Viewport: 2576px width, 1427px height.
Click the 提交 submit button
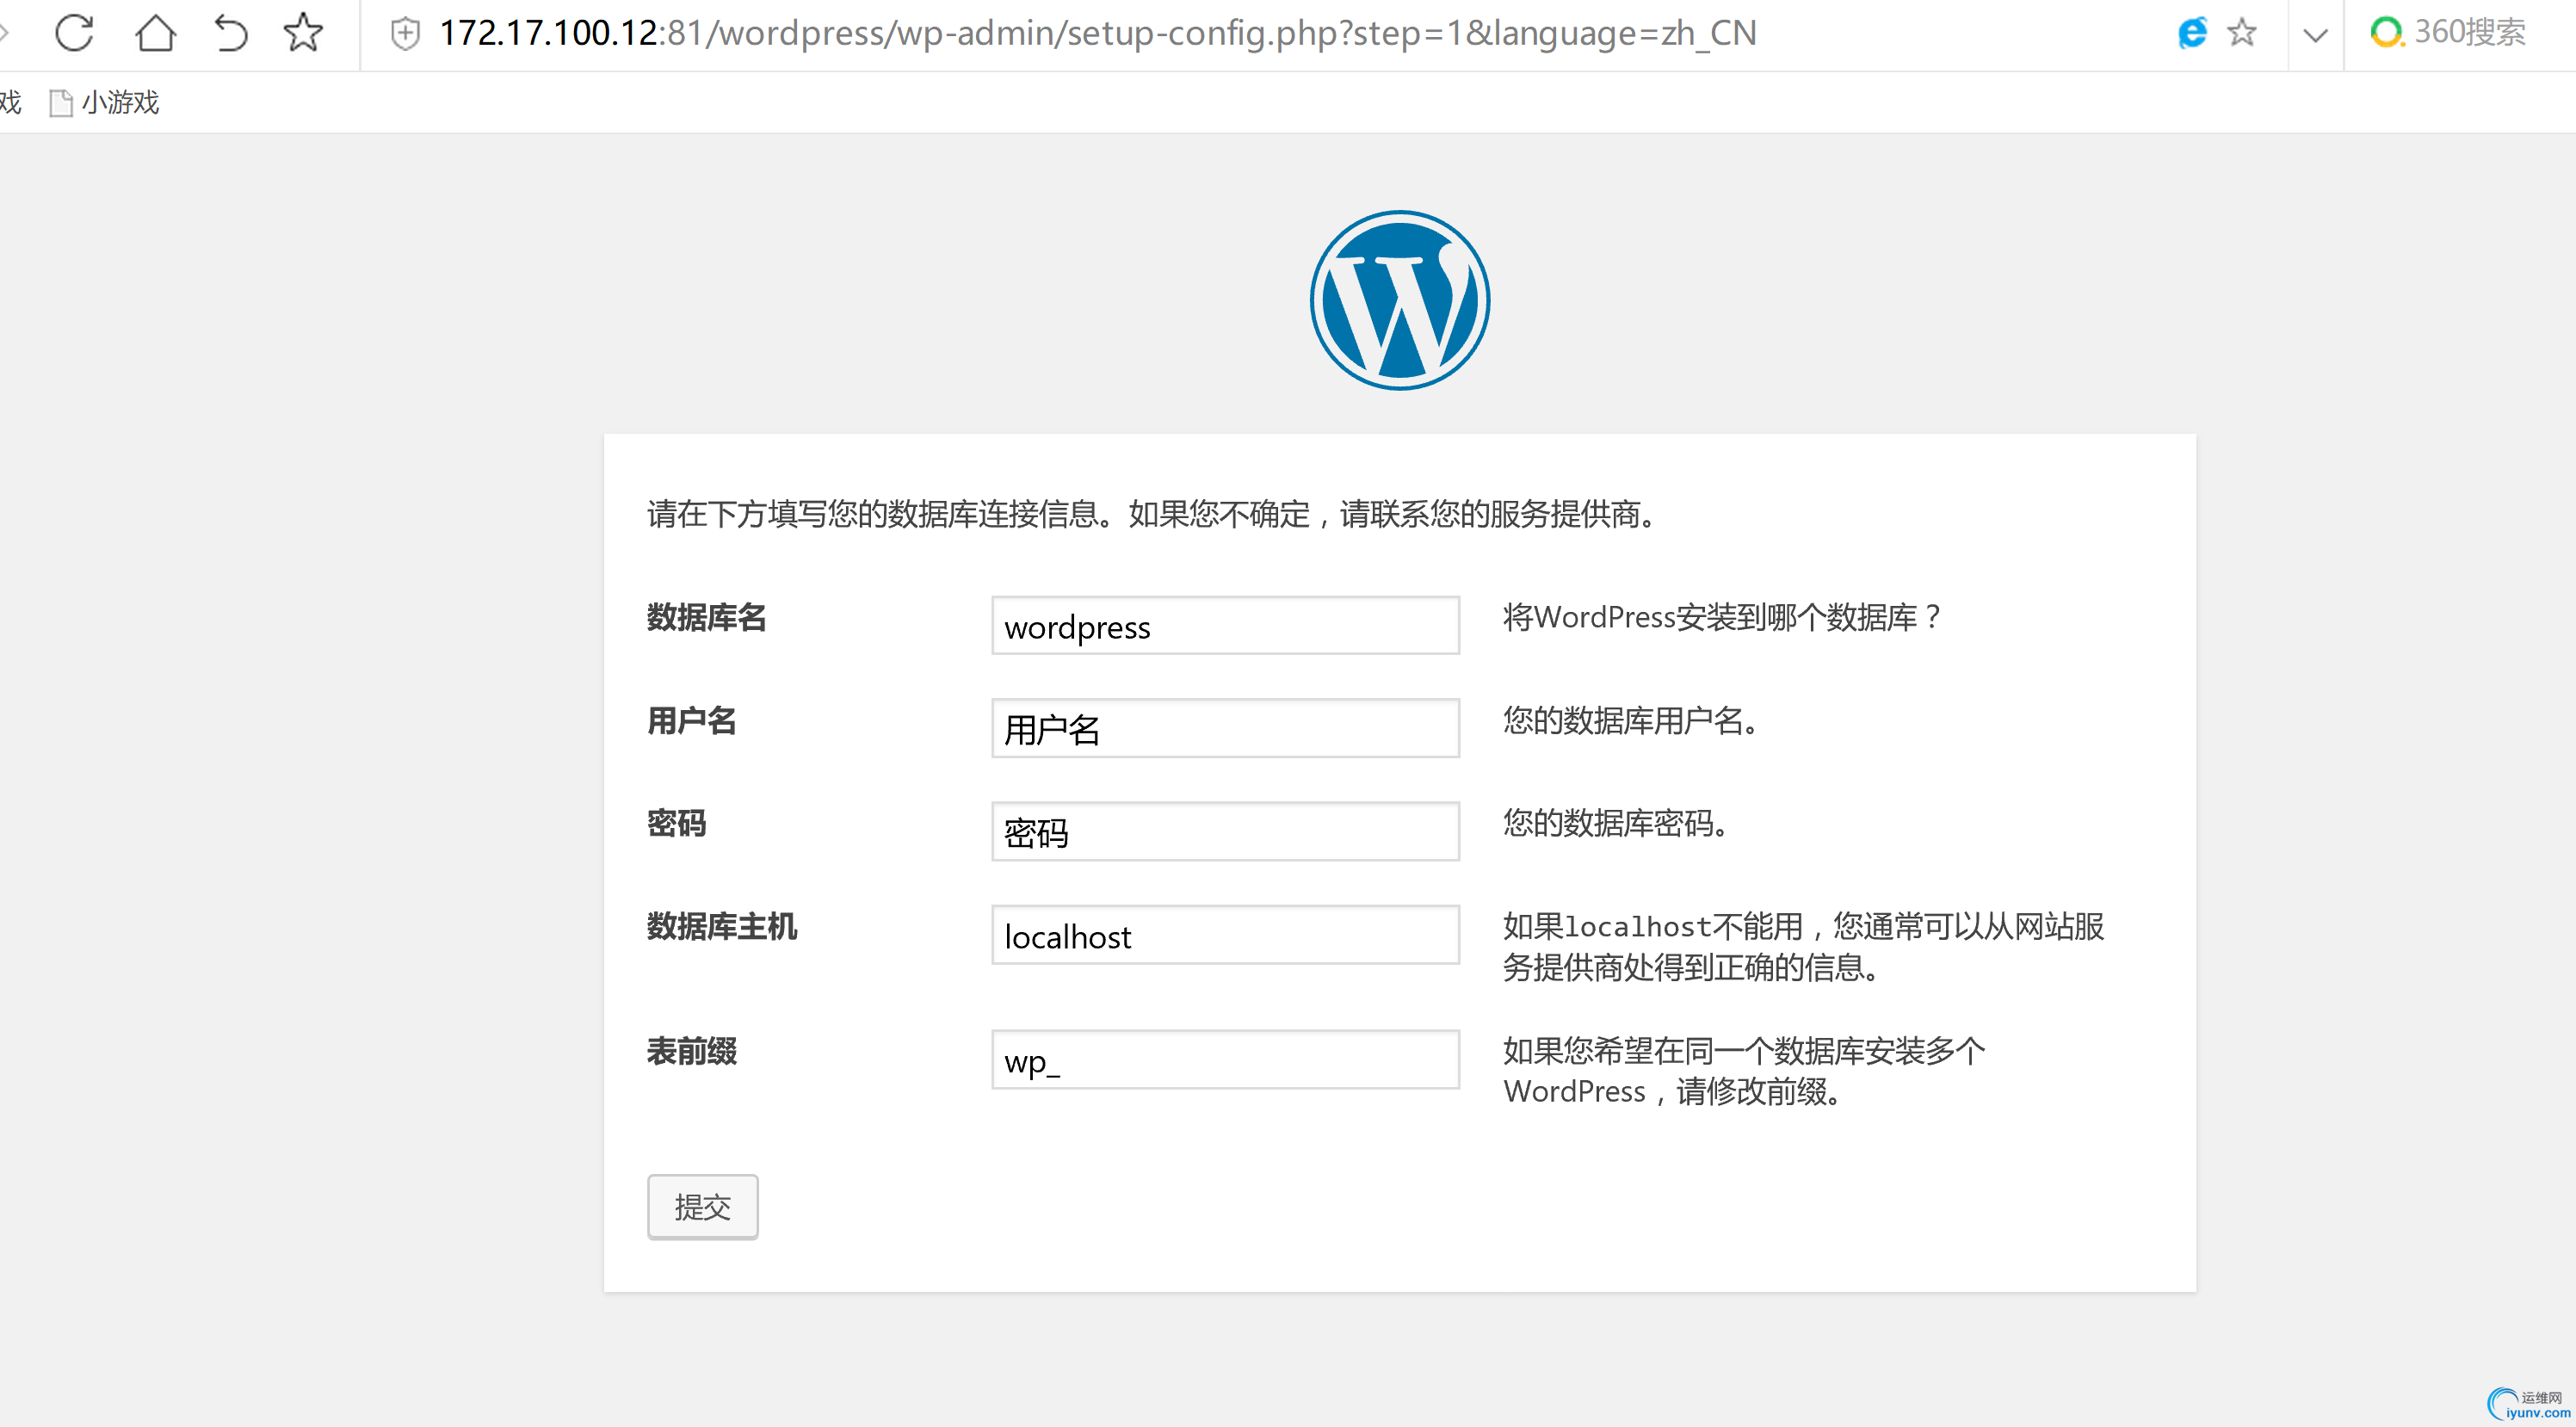[x=702, y=1207]
